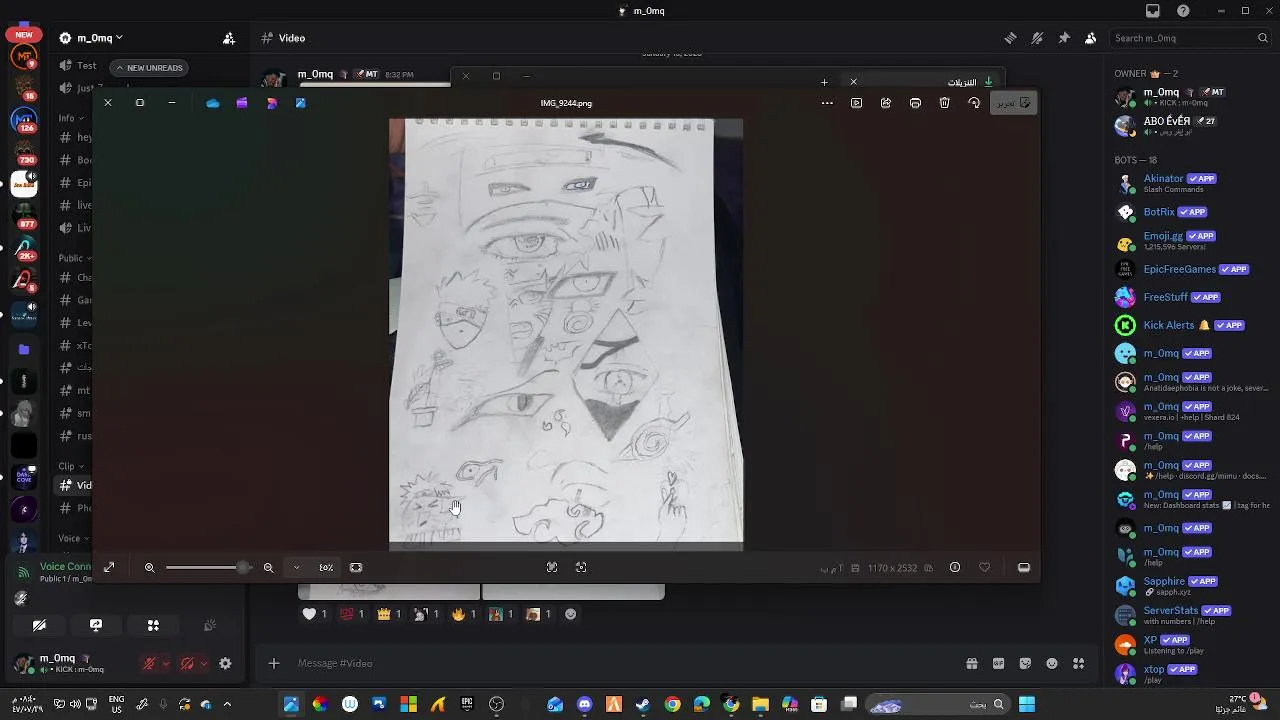Viewport: 1280px width, 720px height.
Task: Toggle the fire reaction on message
Action: 463,614
